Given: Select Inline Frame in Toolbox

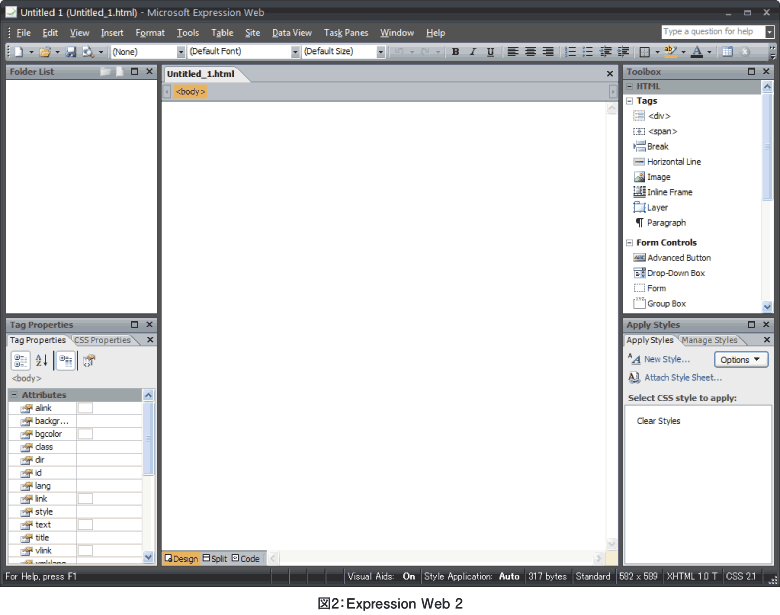Looking at the screenshot, I should tap(663, 192).
